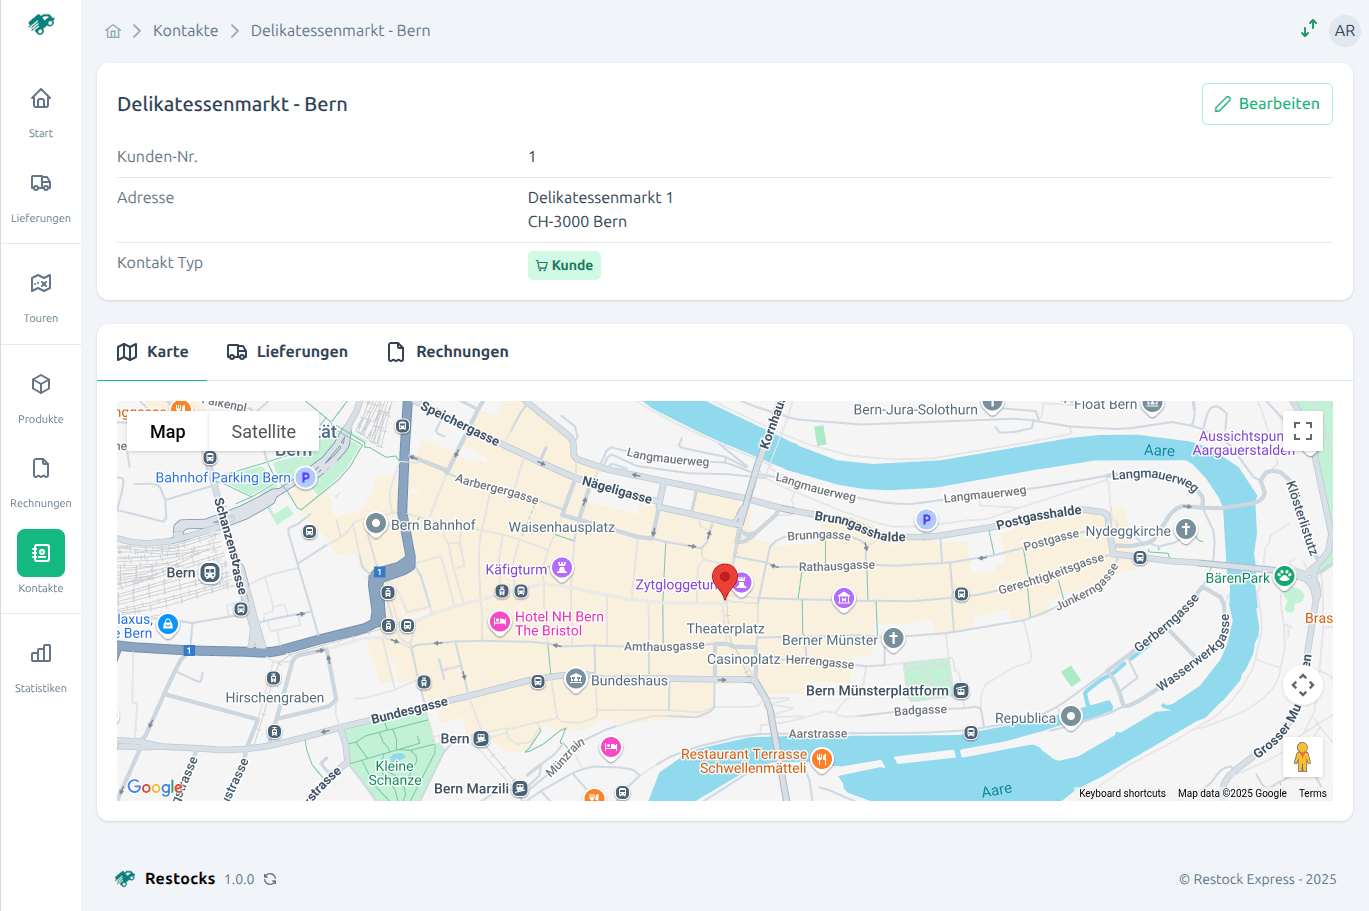Click the Hotel NH Bern The Bristol marker
The width and height of the screenshot is (1369, 911).
[500, 622]
